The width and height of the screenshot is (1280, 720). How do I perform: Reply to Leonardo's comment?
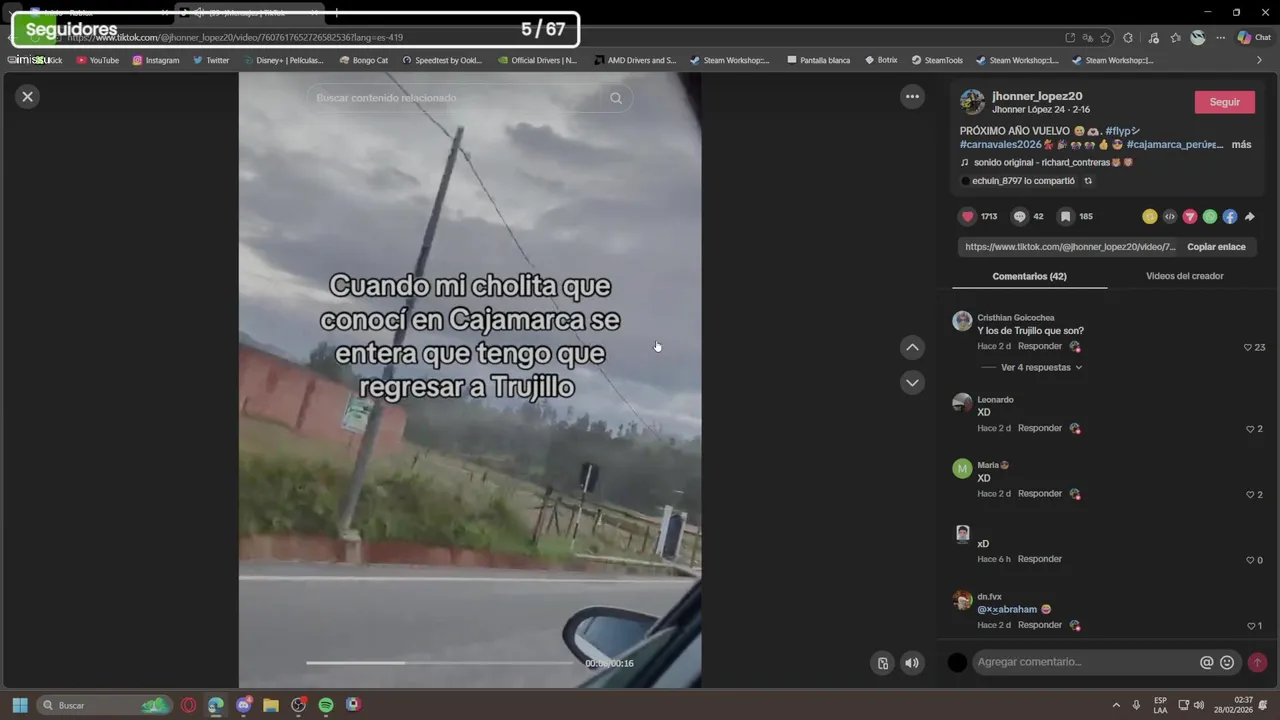click(1040, 428)
